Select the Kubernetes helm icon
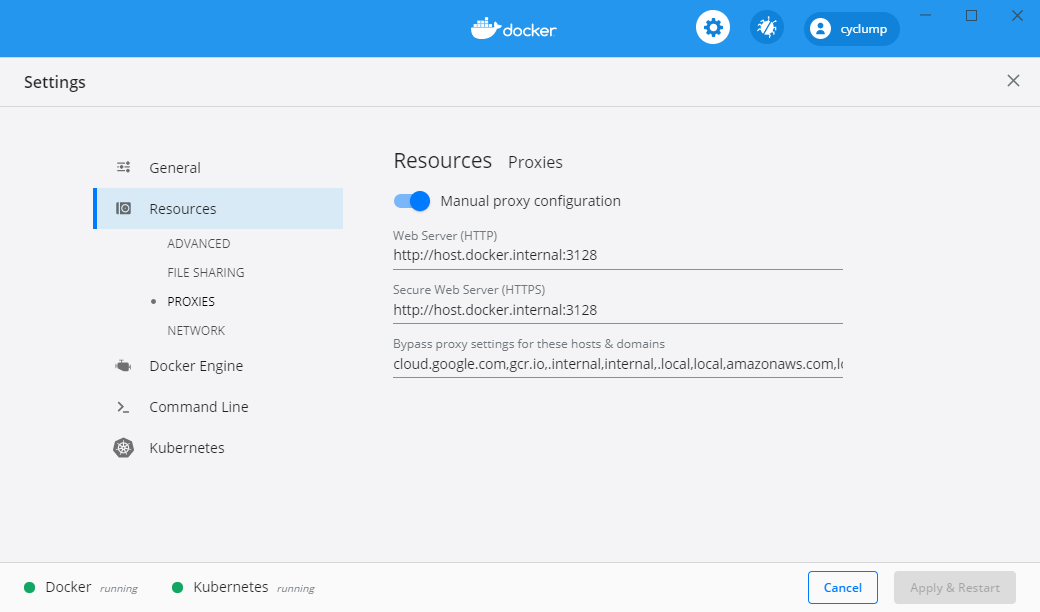This screenshot has width=1040, height=612. pyautogui.click(x=123, y=447)
